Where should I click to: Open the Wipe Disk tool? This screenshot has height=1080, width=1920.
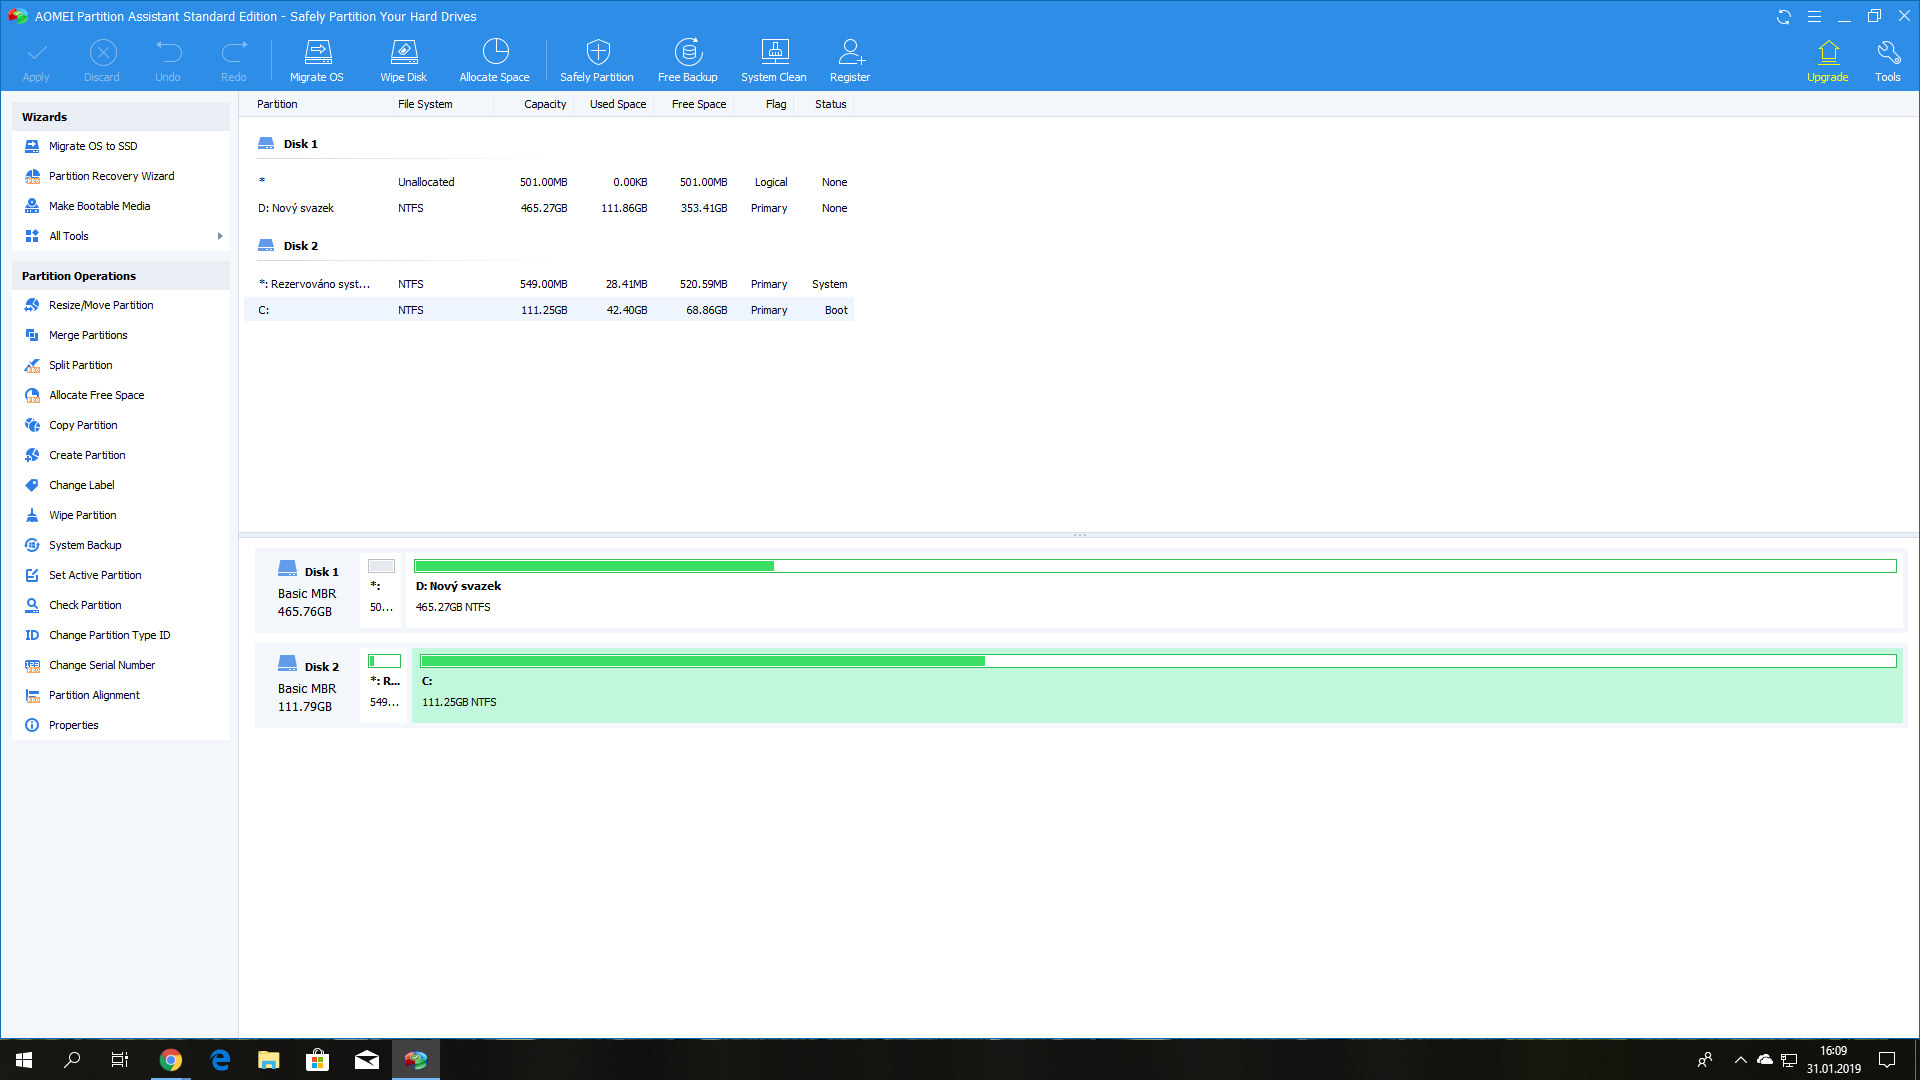pyautogui.click(x=403, y=60)
